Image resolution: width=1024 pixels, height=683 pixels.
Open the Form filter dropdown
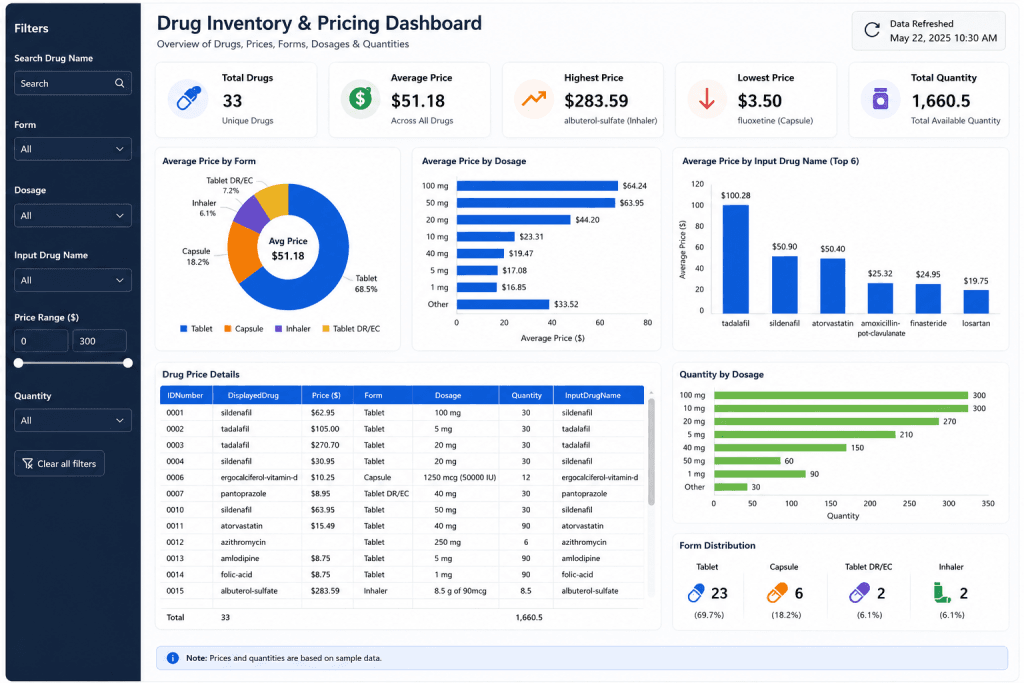tap(72, 150)
